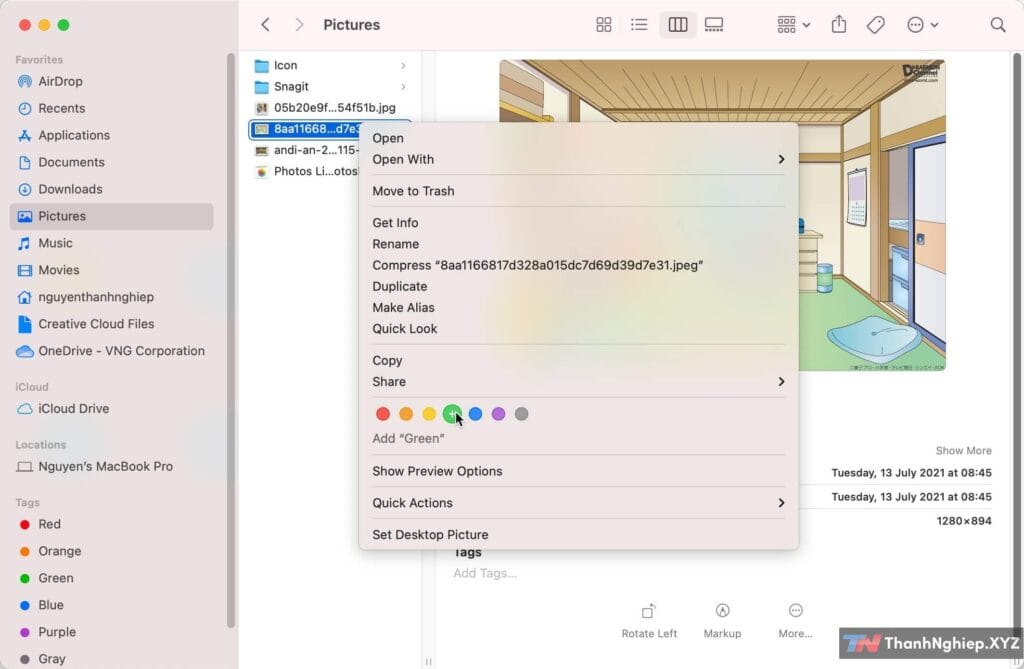The height and width of the screenshot is (669, 1024).
Task: Apply the gray tag in context menu
Action: pyautogui.click(x=521, y=414)
